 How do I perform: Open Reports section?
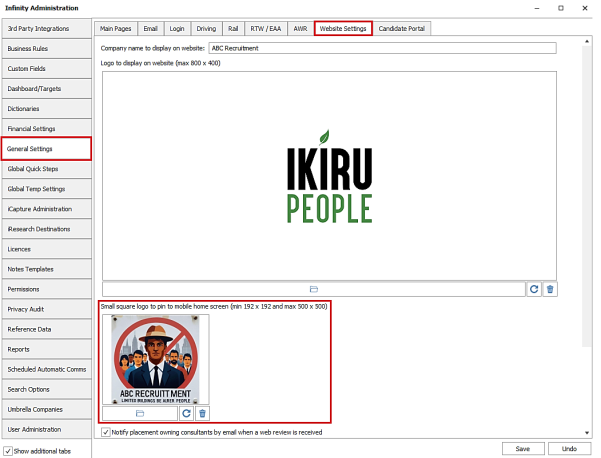pyautogui.click(x=46, y=350)
